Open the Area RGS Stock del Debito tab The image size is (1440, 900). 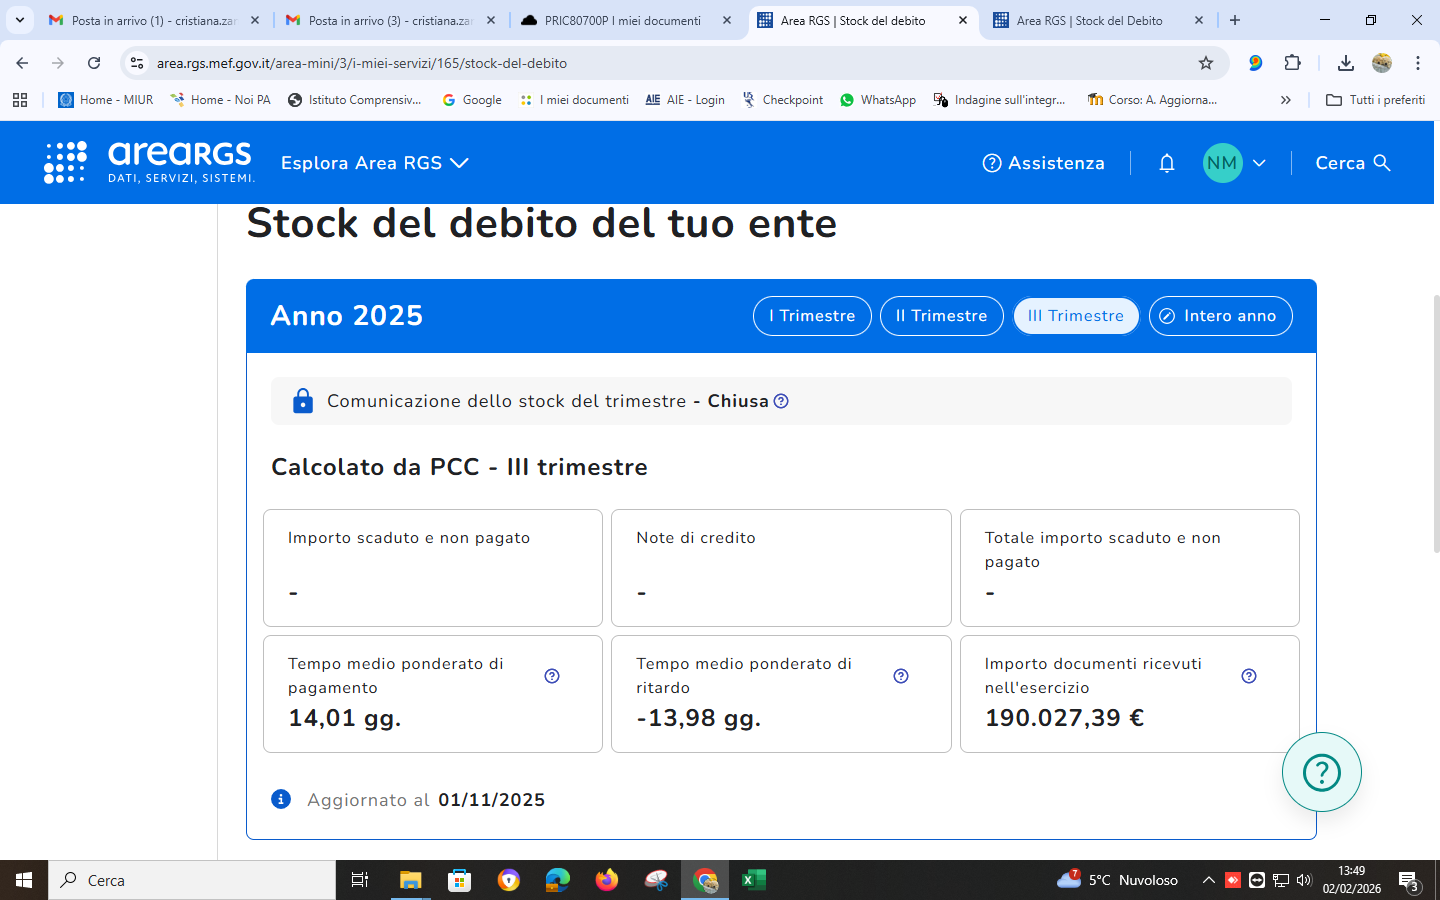tap(1089, 20)
